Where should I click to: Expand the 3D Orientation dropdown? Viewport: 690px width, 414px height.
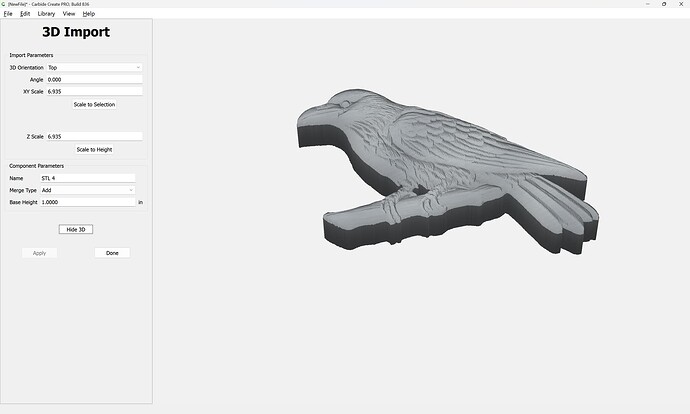94,68
